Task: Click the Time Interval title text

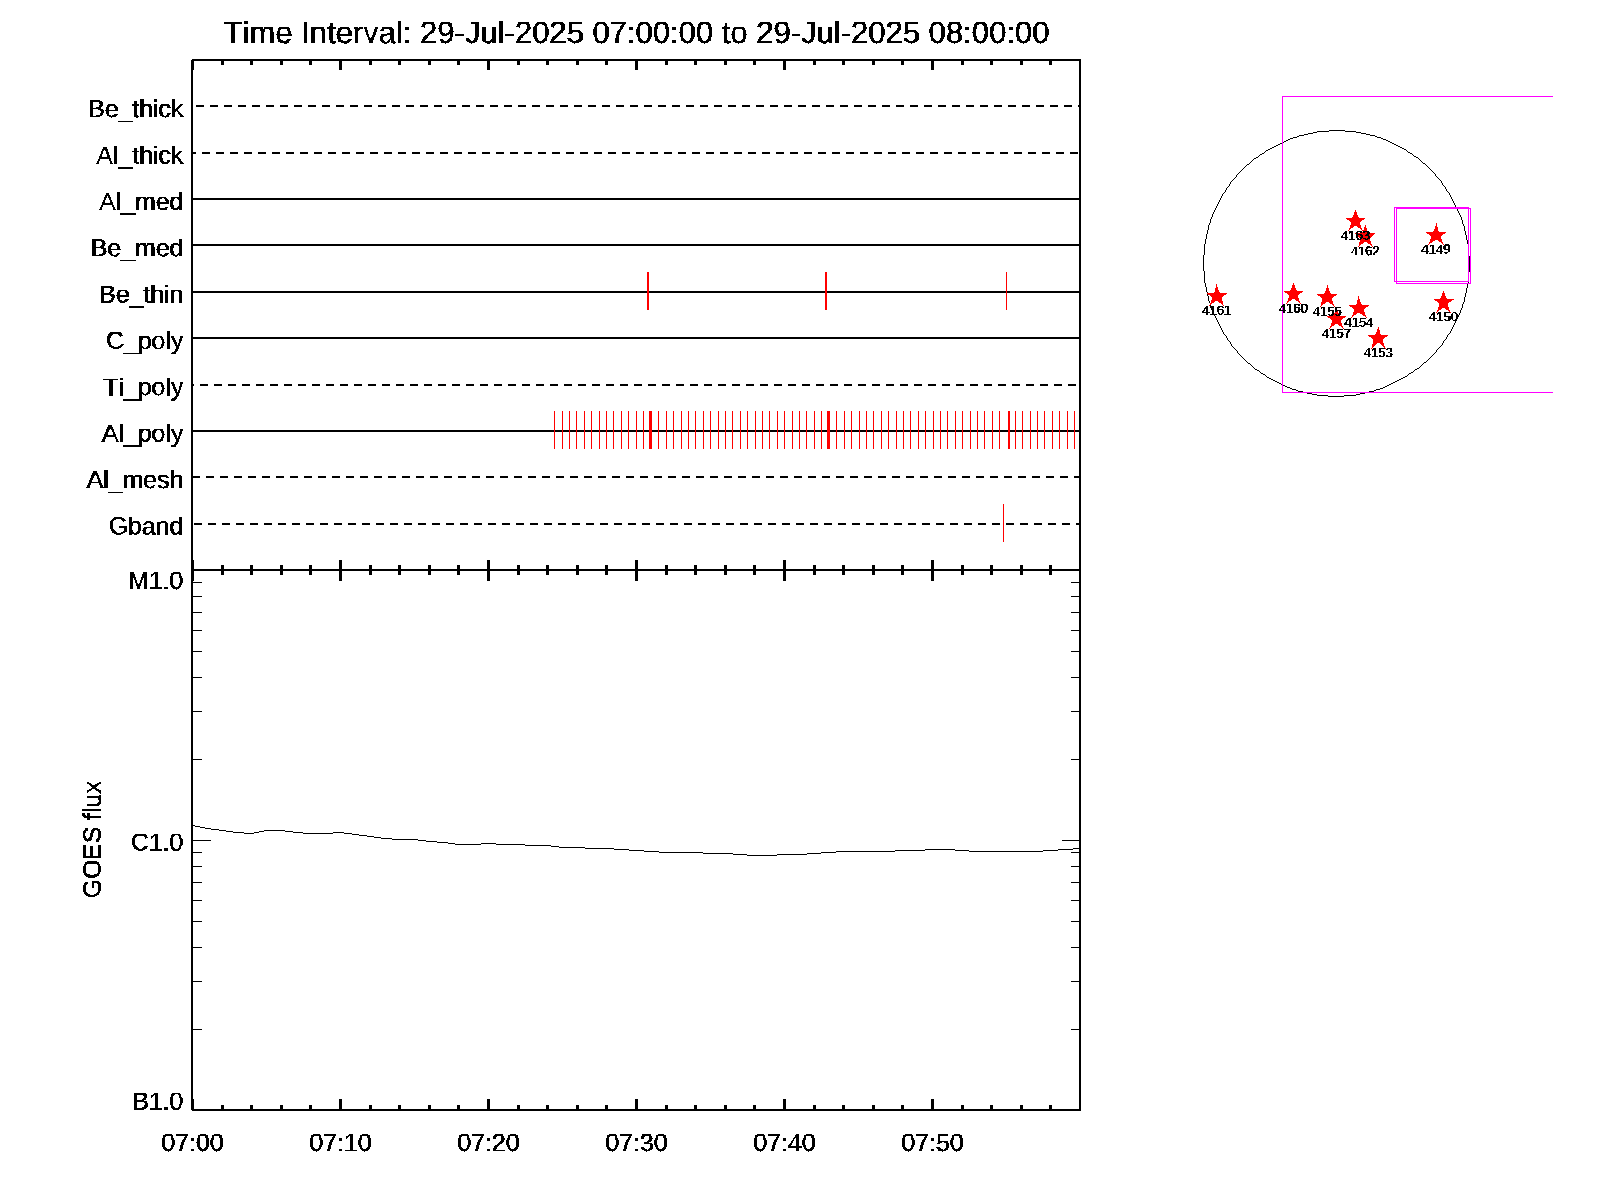Action: (636, 33)
